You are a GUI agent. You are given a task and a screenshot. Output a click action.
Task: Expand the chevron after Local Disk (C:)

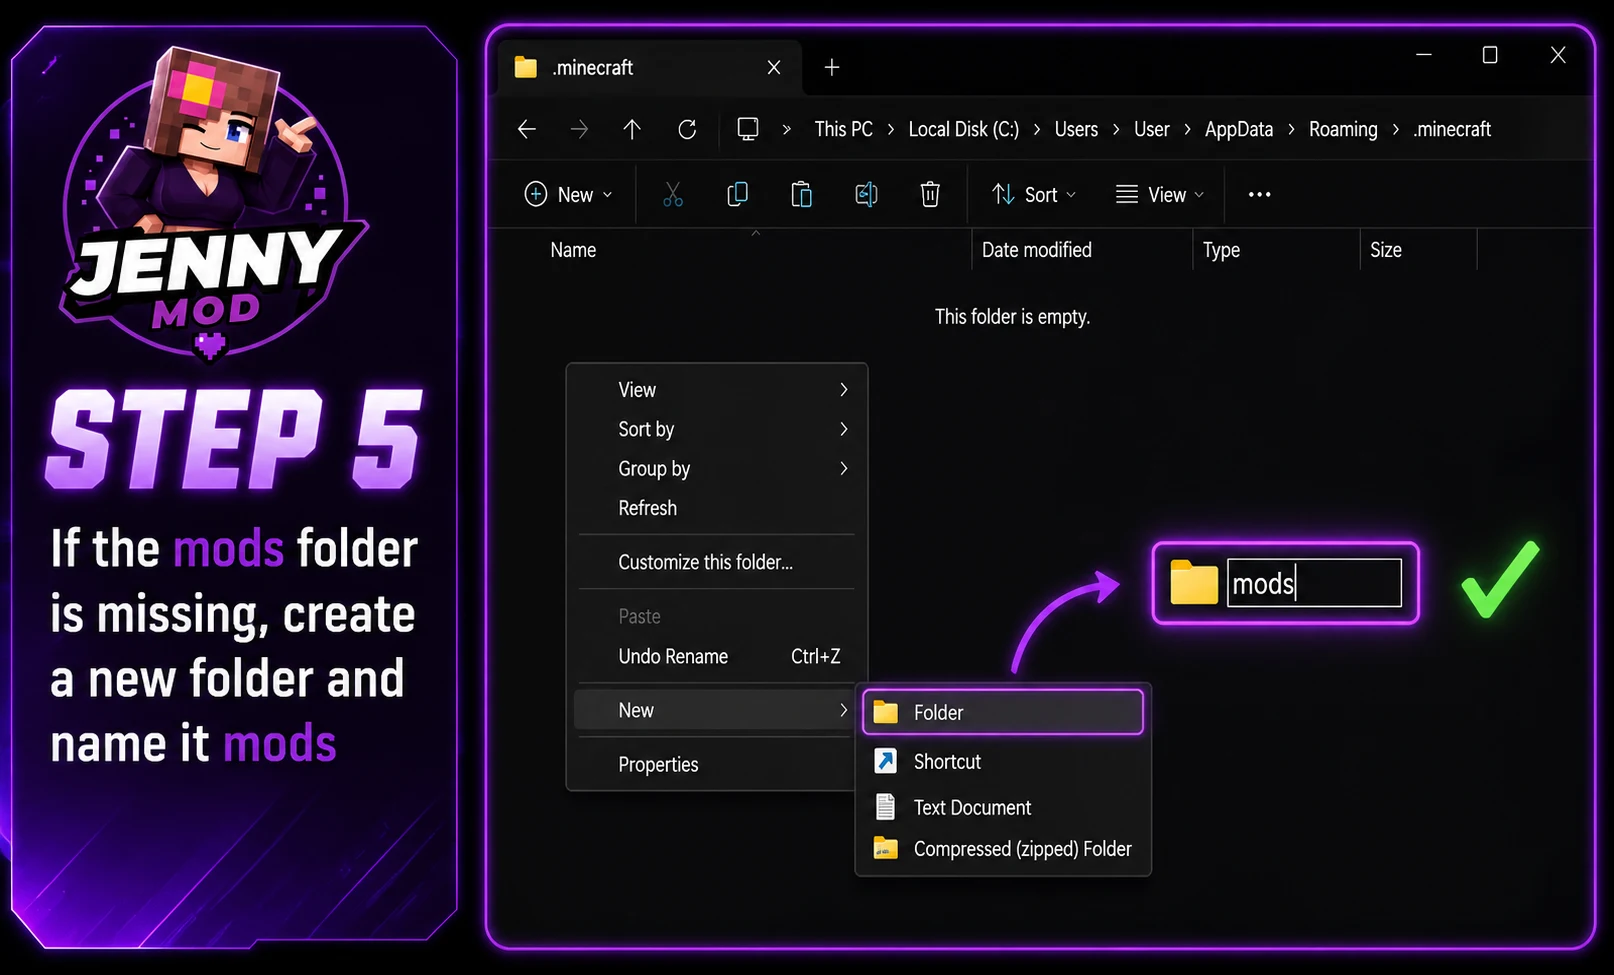(x=1037, y=129)
